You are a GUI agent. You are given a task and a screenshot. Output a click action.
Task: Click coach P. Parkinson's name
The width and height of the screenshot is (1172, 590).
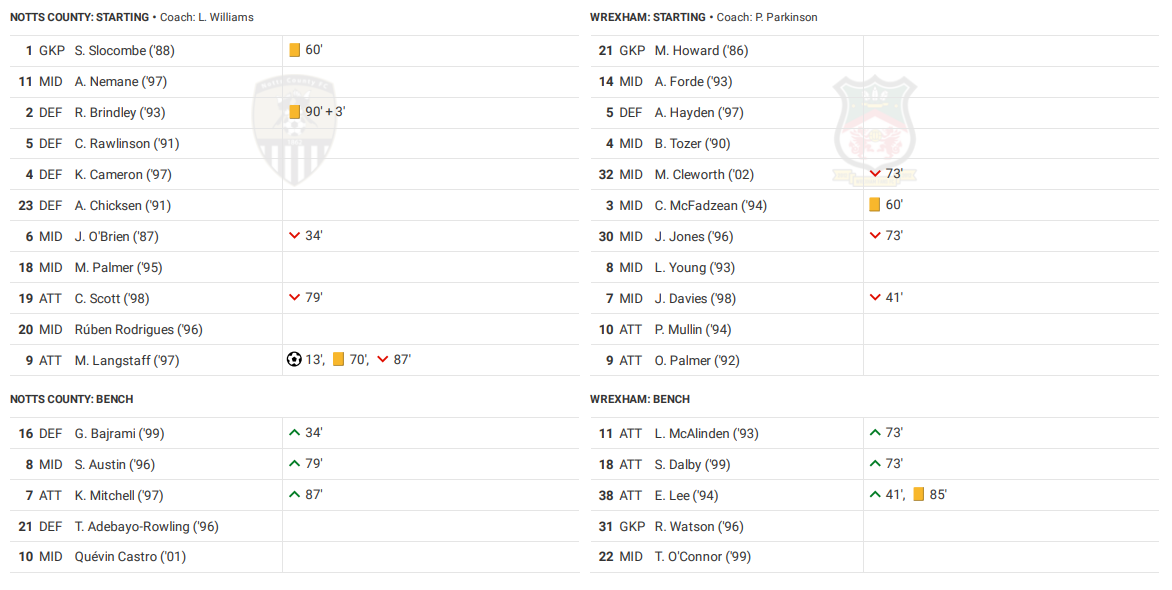pyautogui.click(x=785, y=17)
